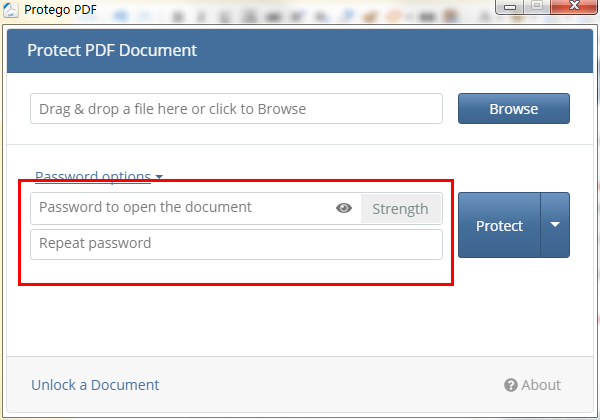Viewport: 600px width, 420px height.
Task: Click the caret arrow next to Password options
Action: 159,177
